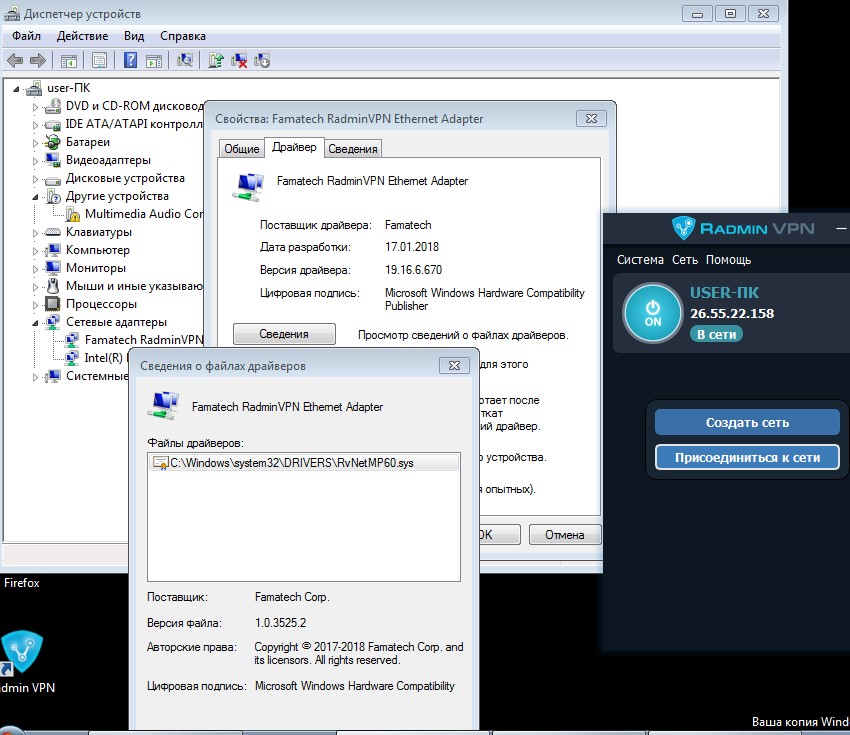Click the Disable device toolbar icon
This screenshot has height=735, width=850.
[262, 60]
